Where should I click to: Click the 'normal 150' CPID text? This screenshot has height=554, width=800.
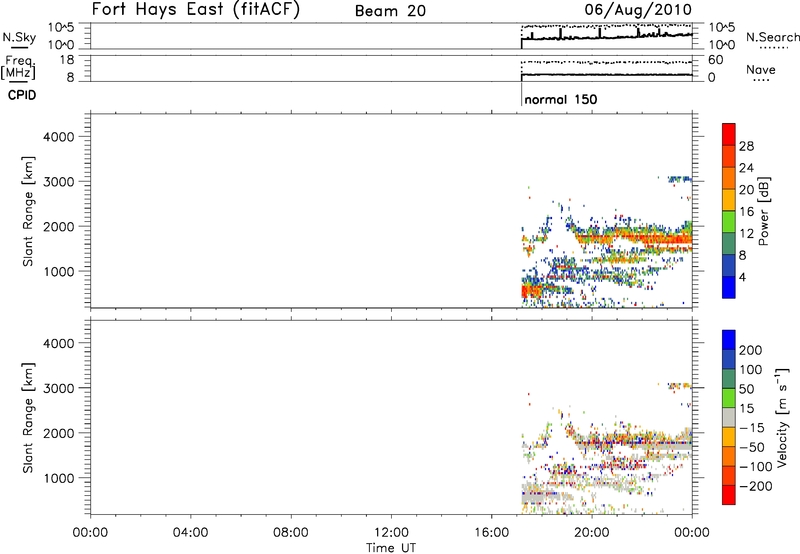[561, 99]
